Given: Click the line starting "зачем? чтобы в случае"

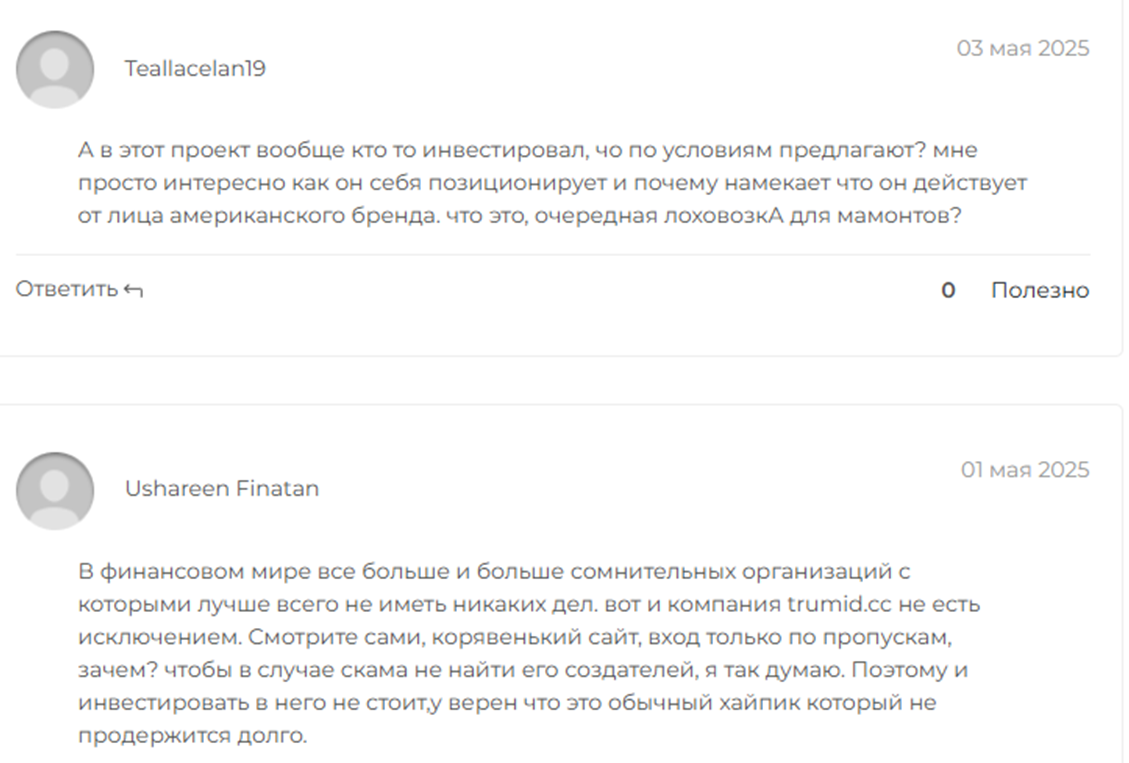Looking at the screenshot, I should tap(522, 669).
